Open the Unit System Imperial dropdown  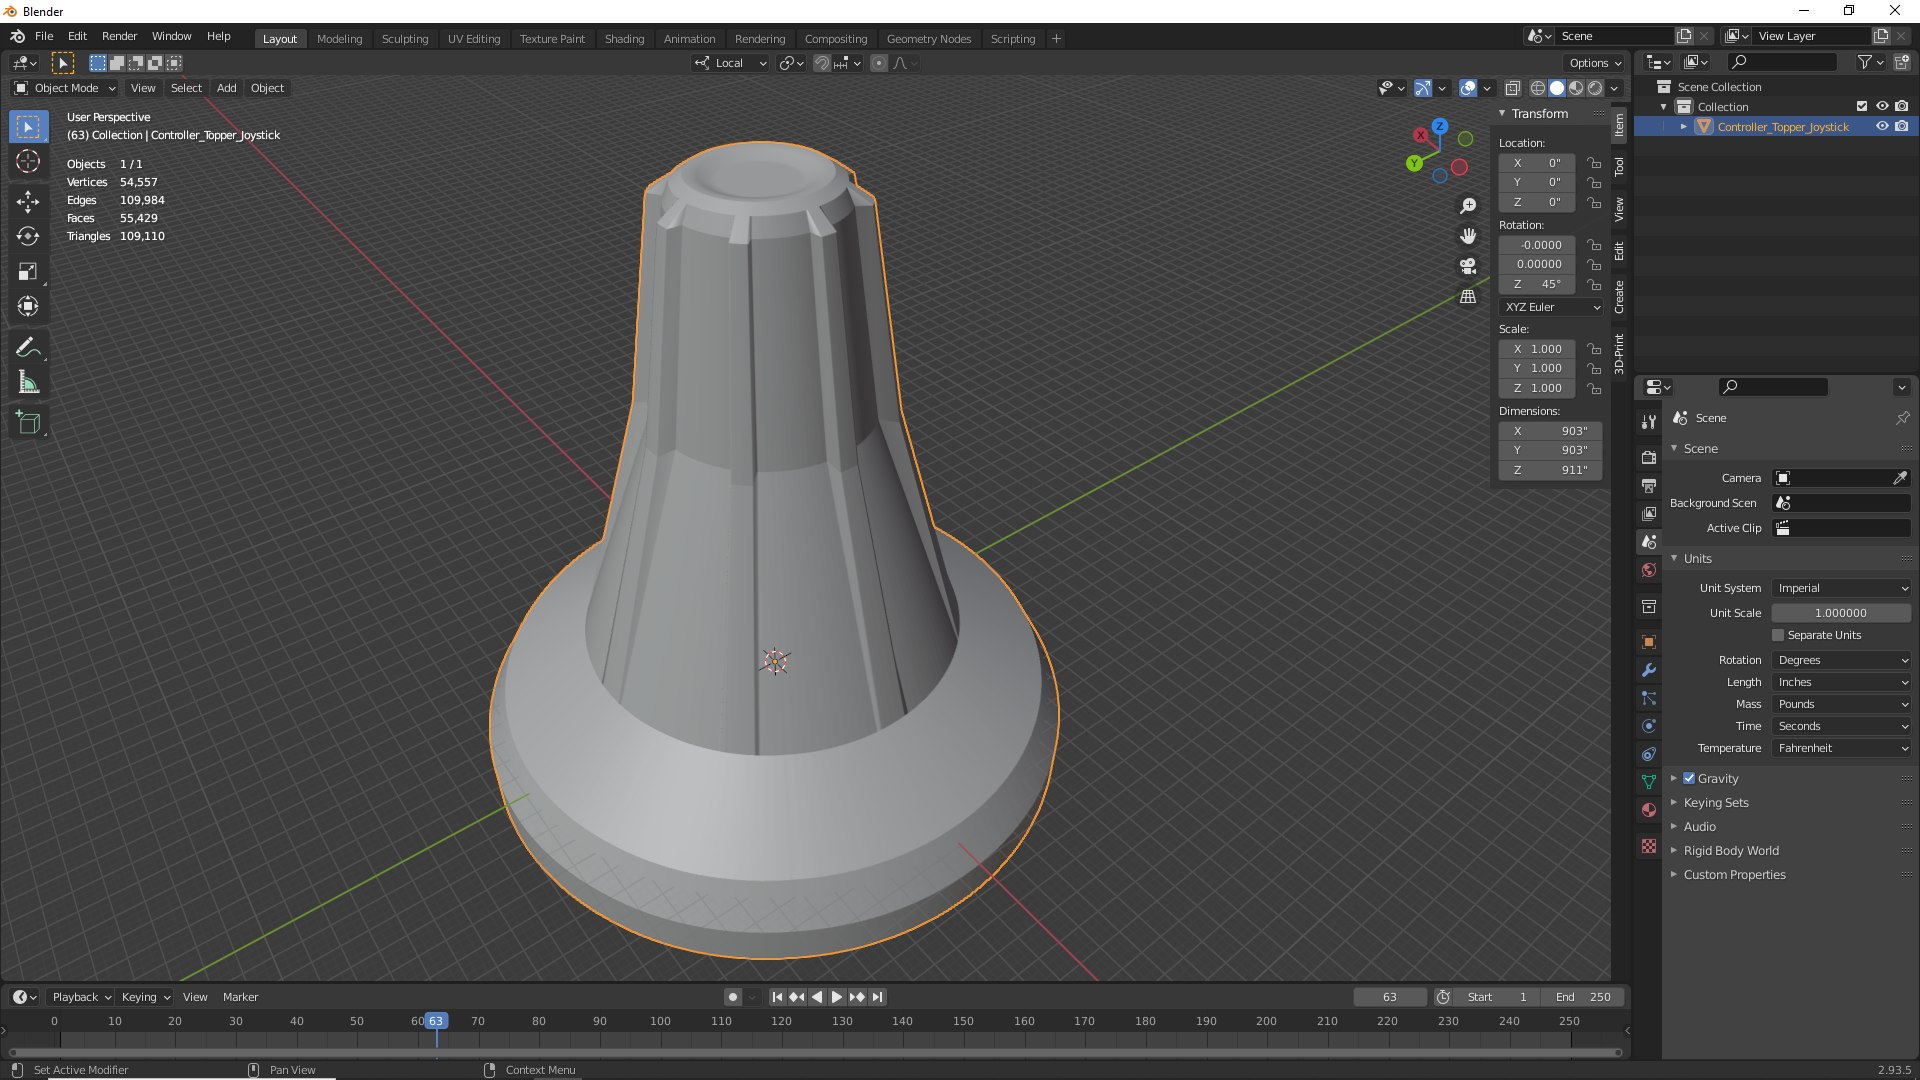pos(1841,588)
